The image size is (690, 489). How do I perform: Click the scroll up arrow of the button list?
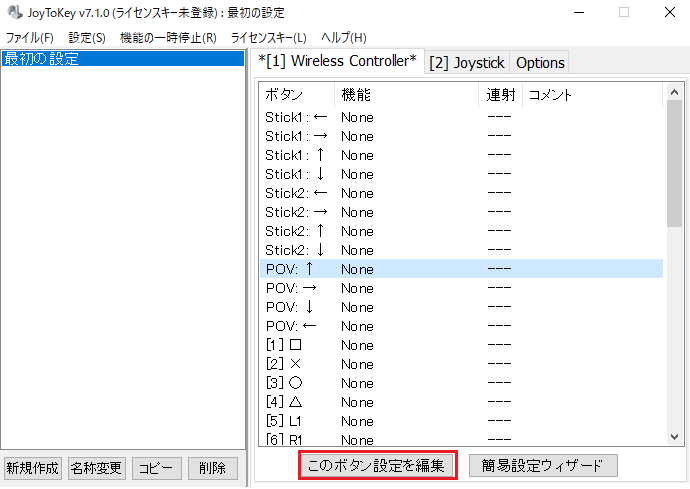pyautogui.click(x=674, y=92)
